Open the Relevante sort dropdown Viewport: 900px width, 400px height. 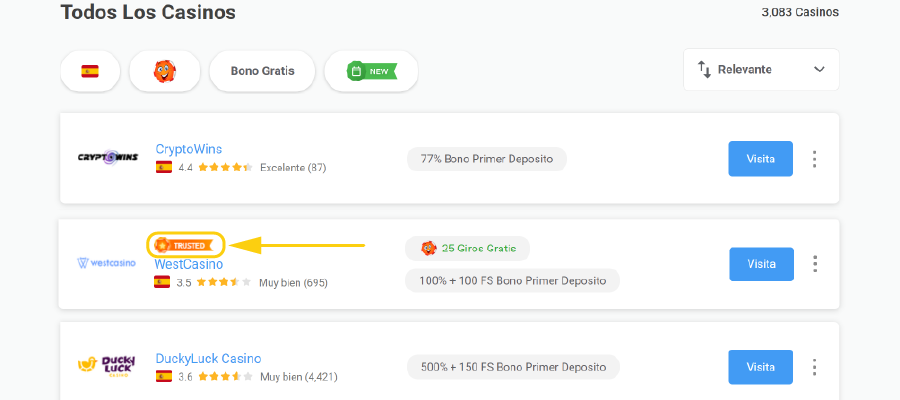[761, 70]
